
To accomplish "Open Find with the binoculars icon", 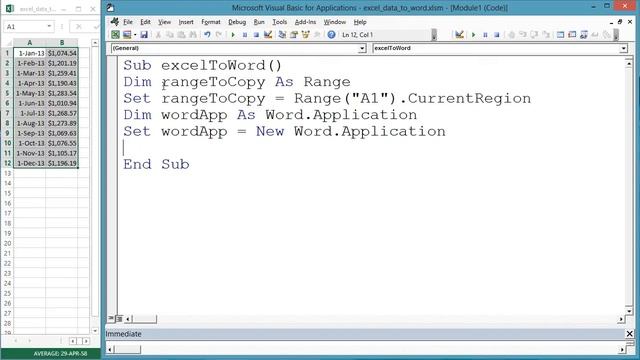I will 193,35.
